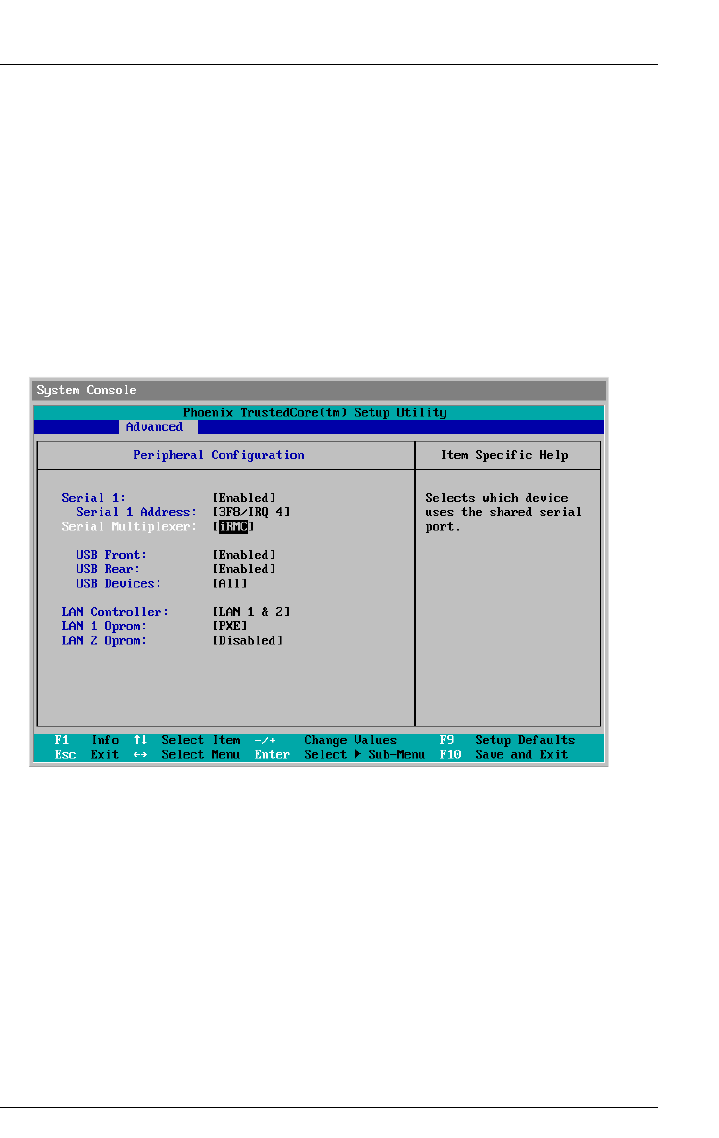Click the Phoenix TrustedCore Setup Utility title
This screenshot has height=1138, width=719.
(315, 412)
